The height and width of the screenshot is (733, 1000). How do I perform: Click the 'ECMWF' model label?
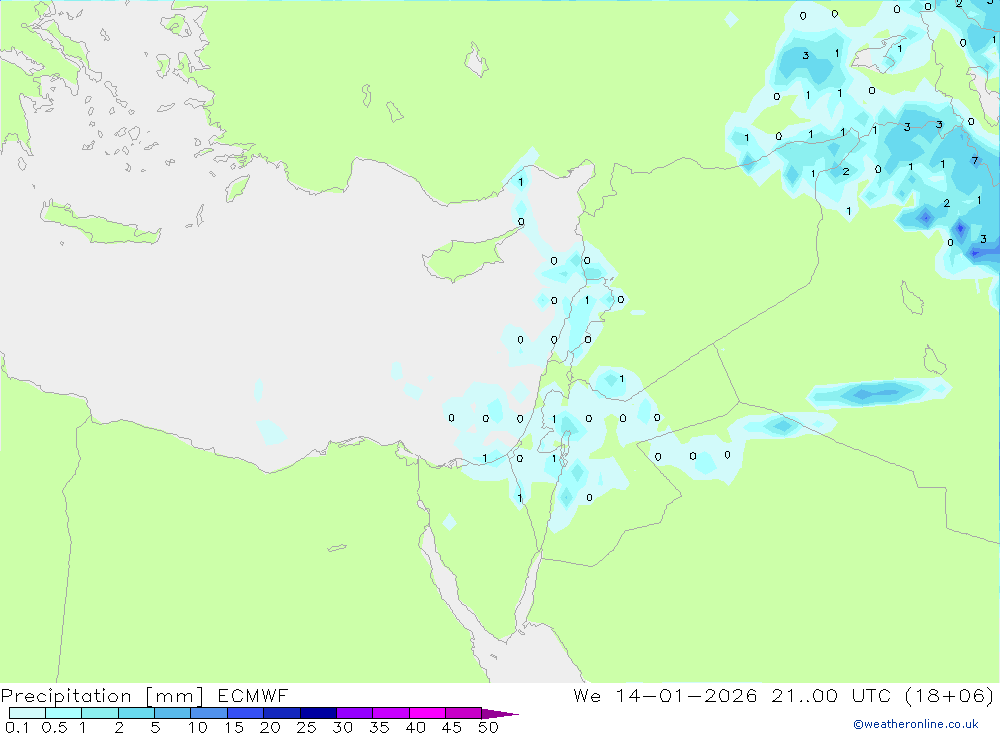click(253, 695)
